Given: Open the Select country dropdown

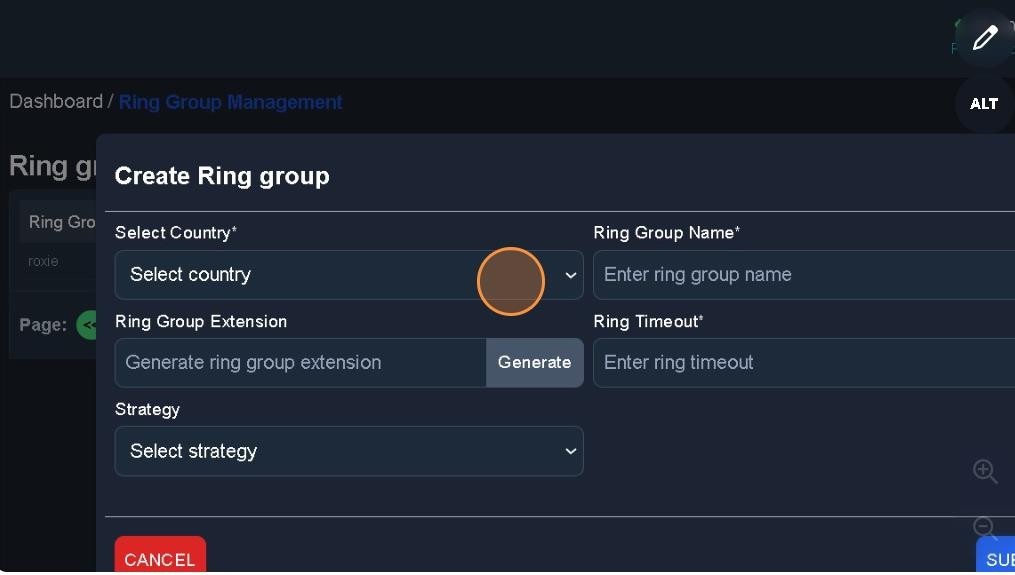Looking at the screenshot, I should [348, 275].
